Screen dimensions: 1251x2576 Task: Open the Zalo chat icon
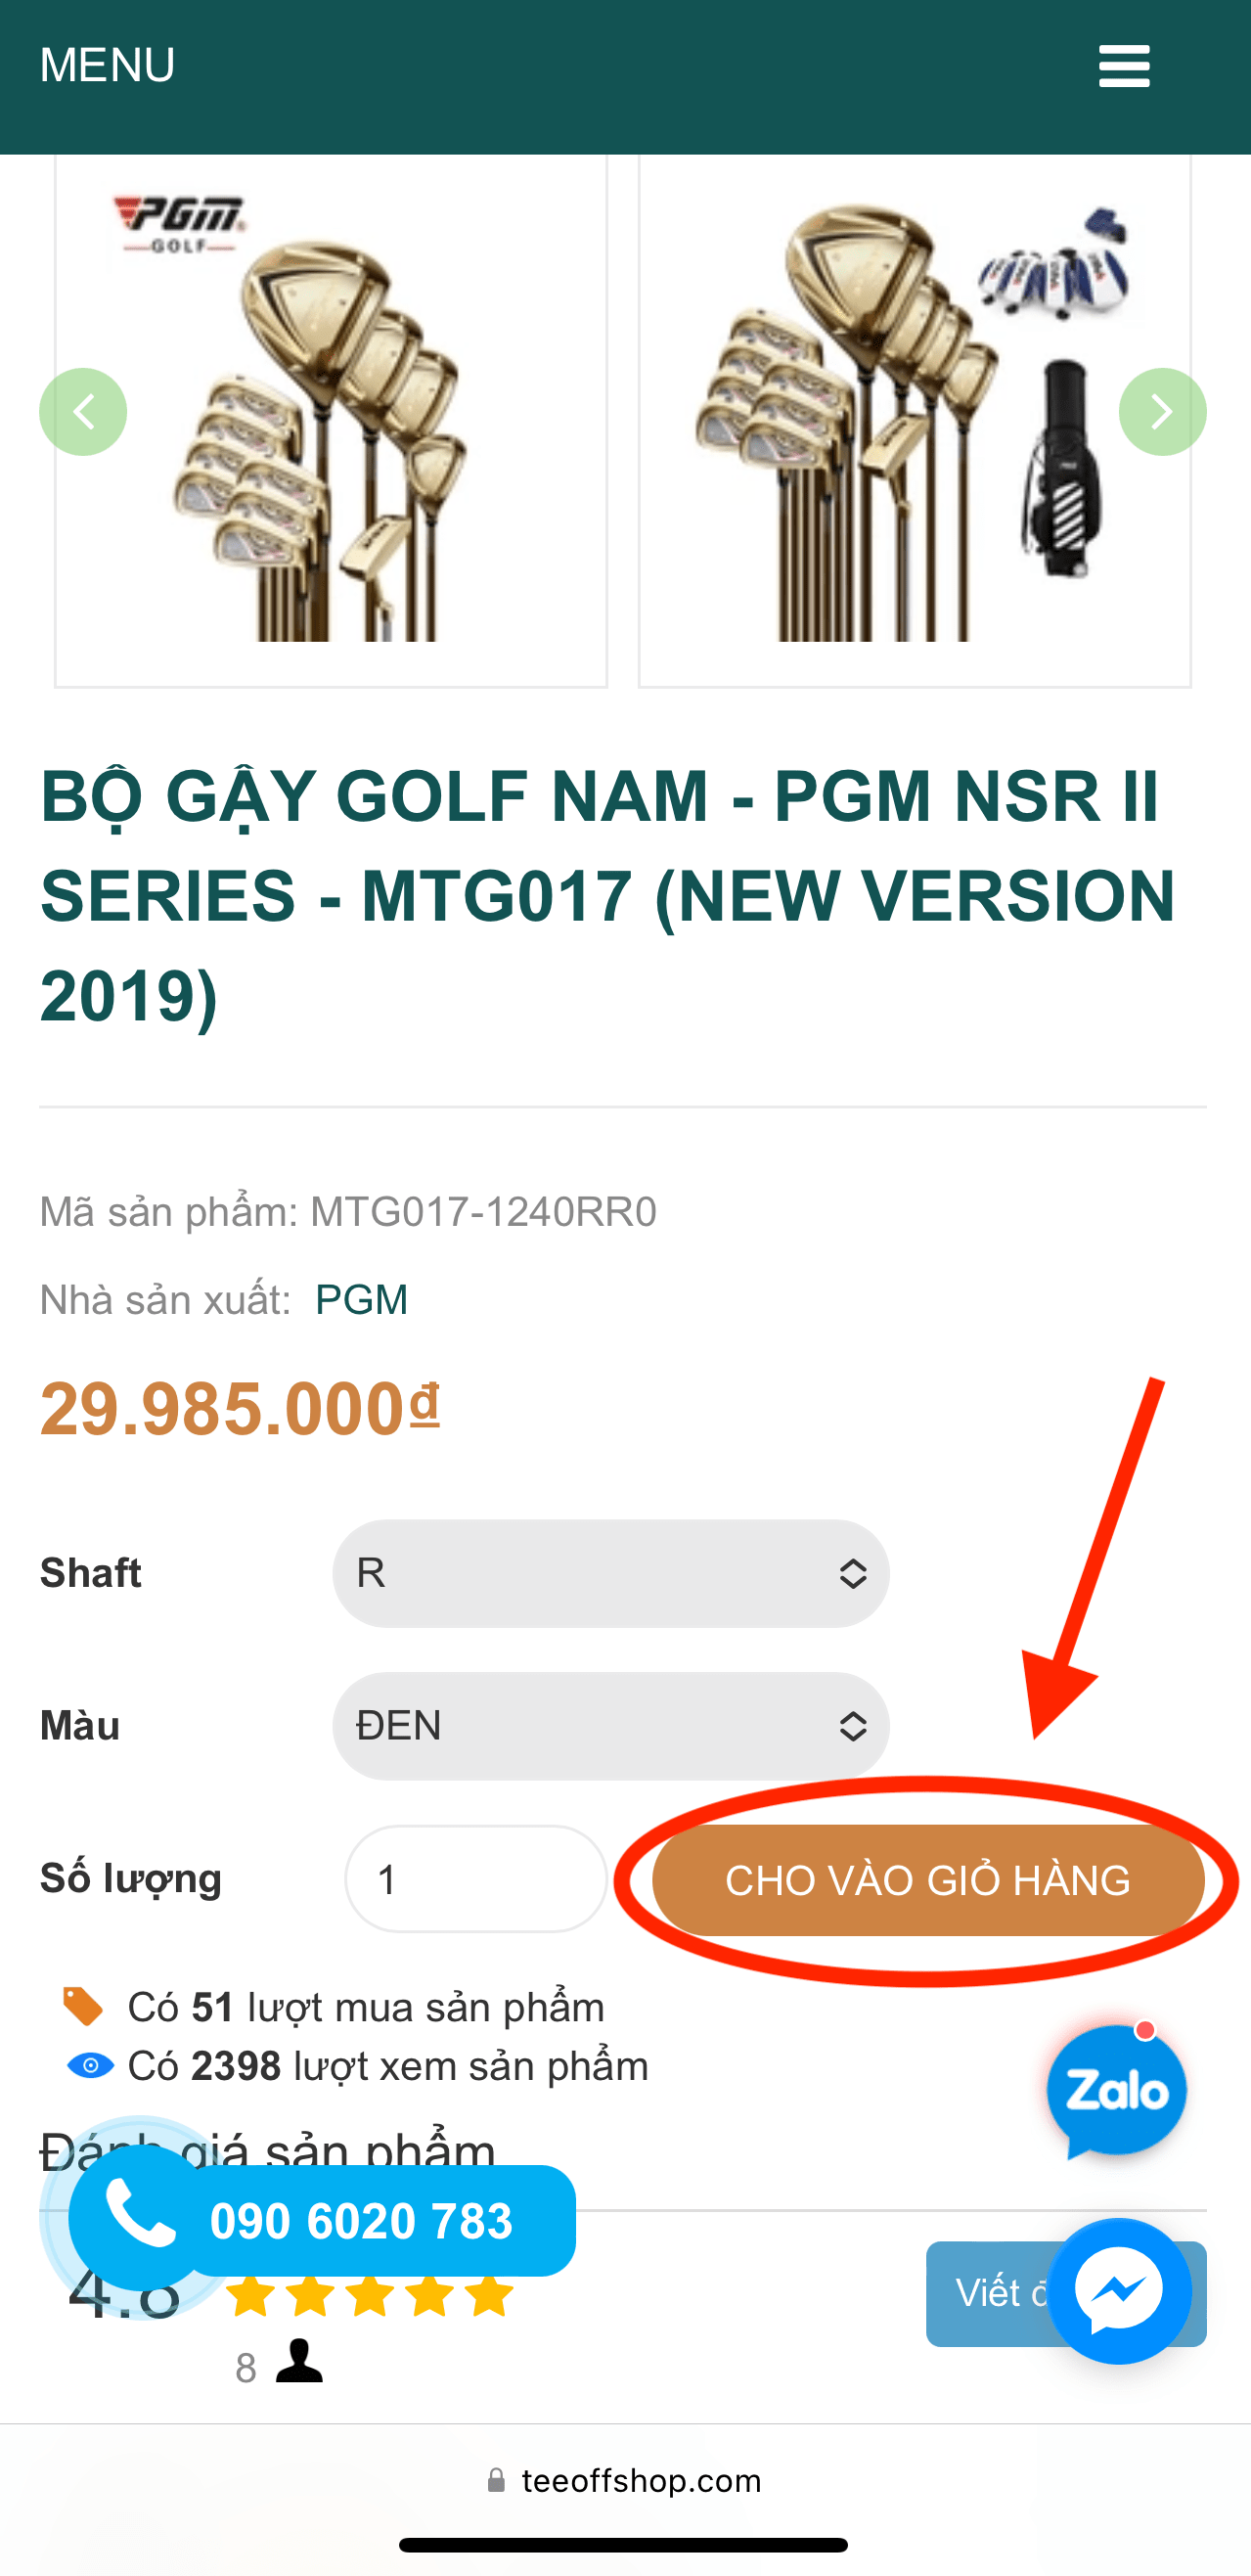[1116, 2090]
